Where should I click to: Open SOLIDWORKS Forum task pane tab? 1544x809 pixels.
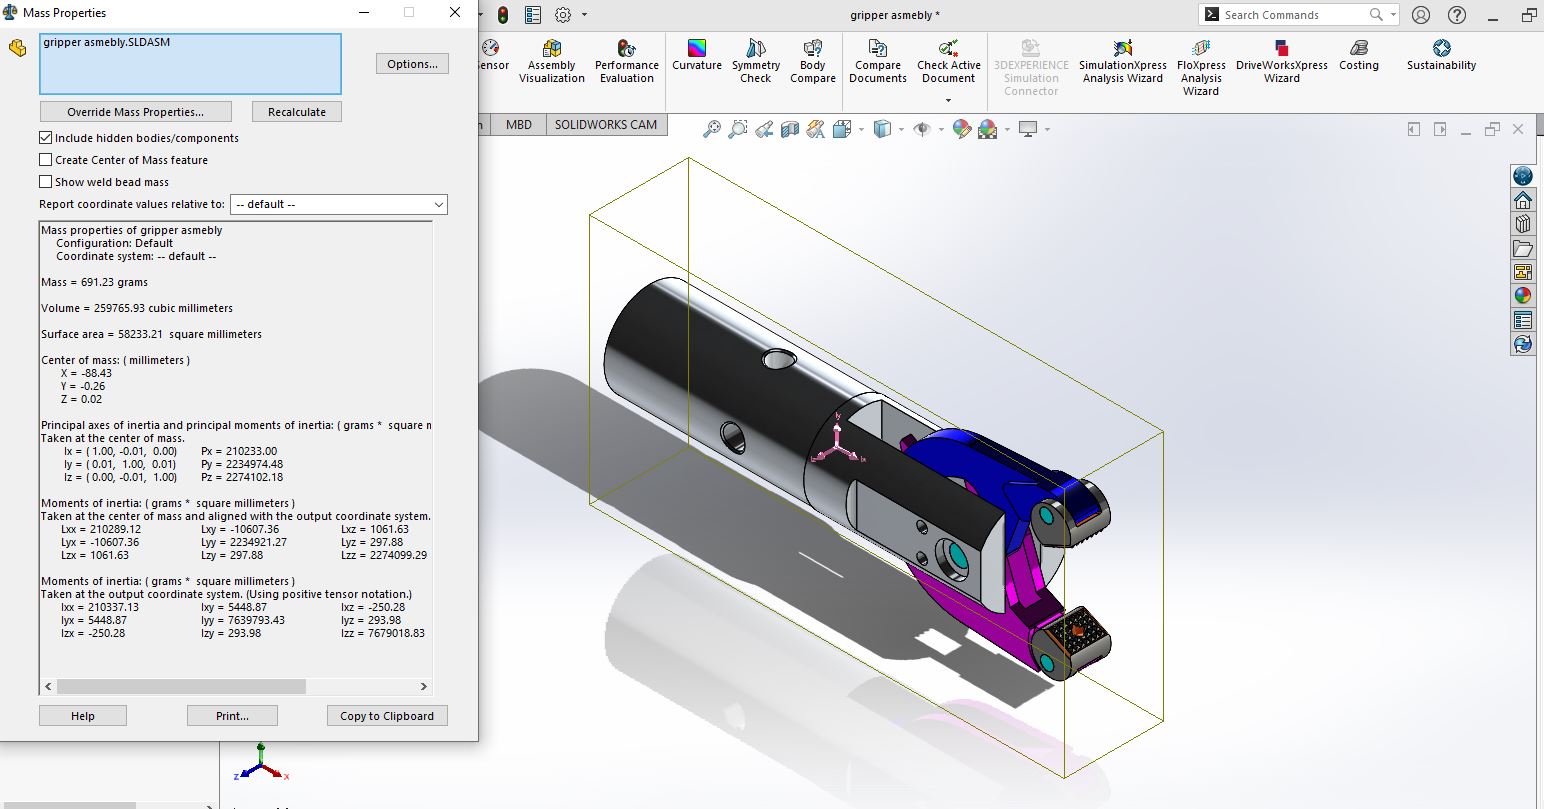click(x=1522, y=344)
